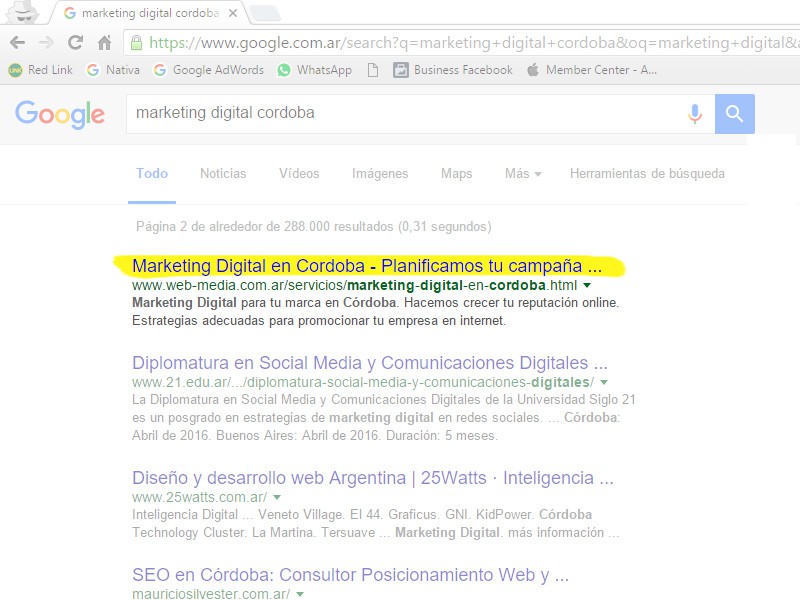Click the mauriciosilvester.com.ar green URL
This screenshot has width=800, height=600.
[211, 594]
